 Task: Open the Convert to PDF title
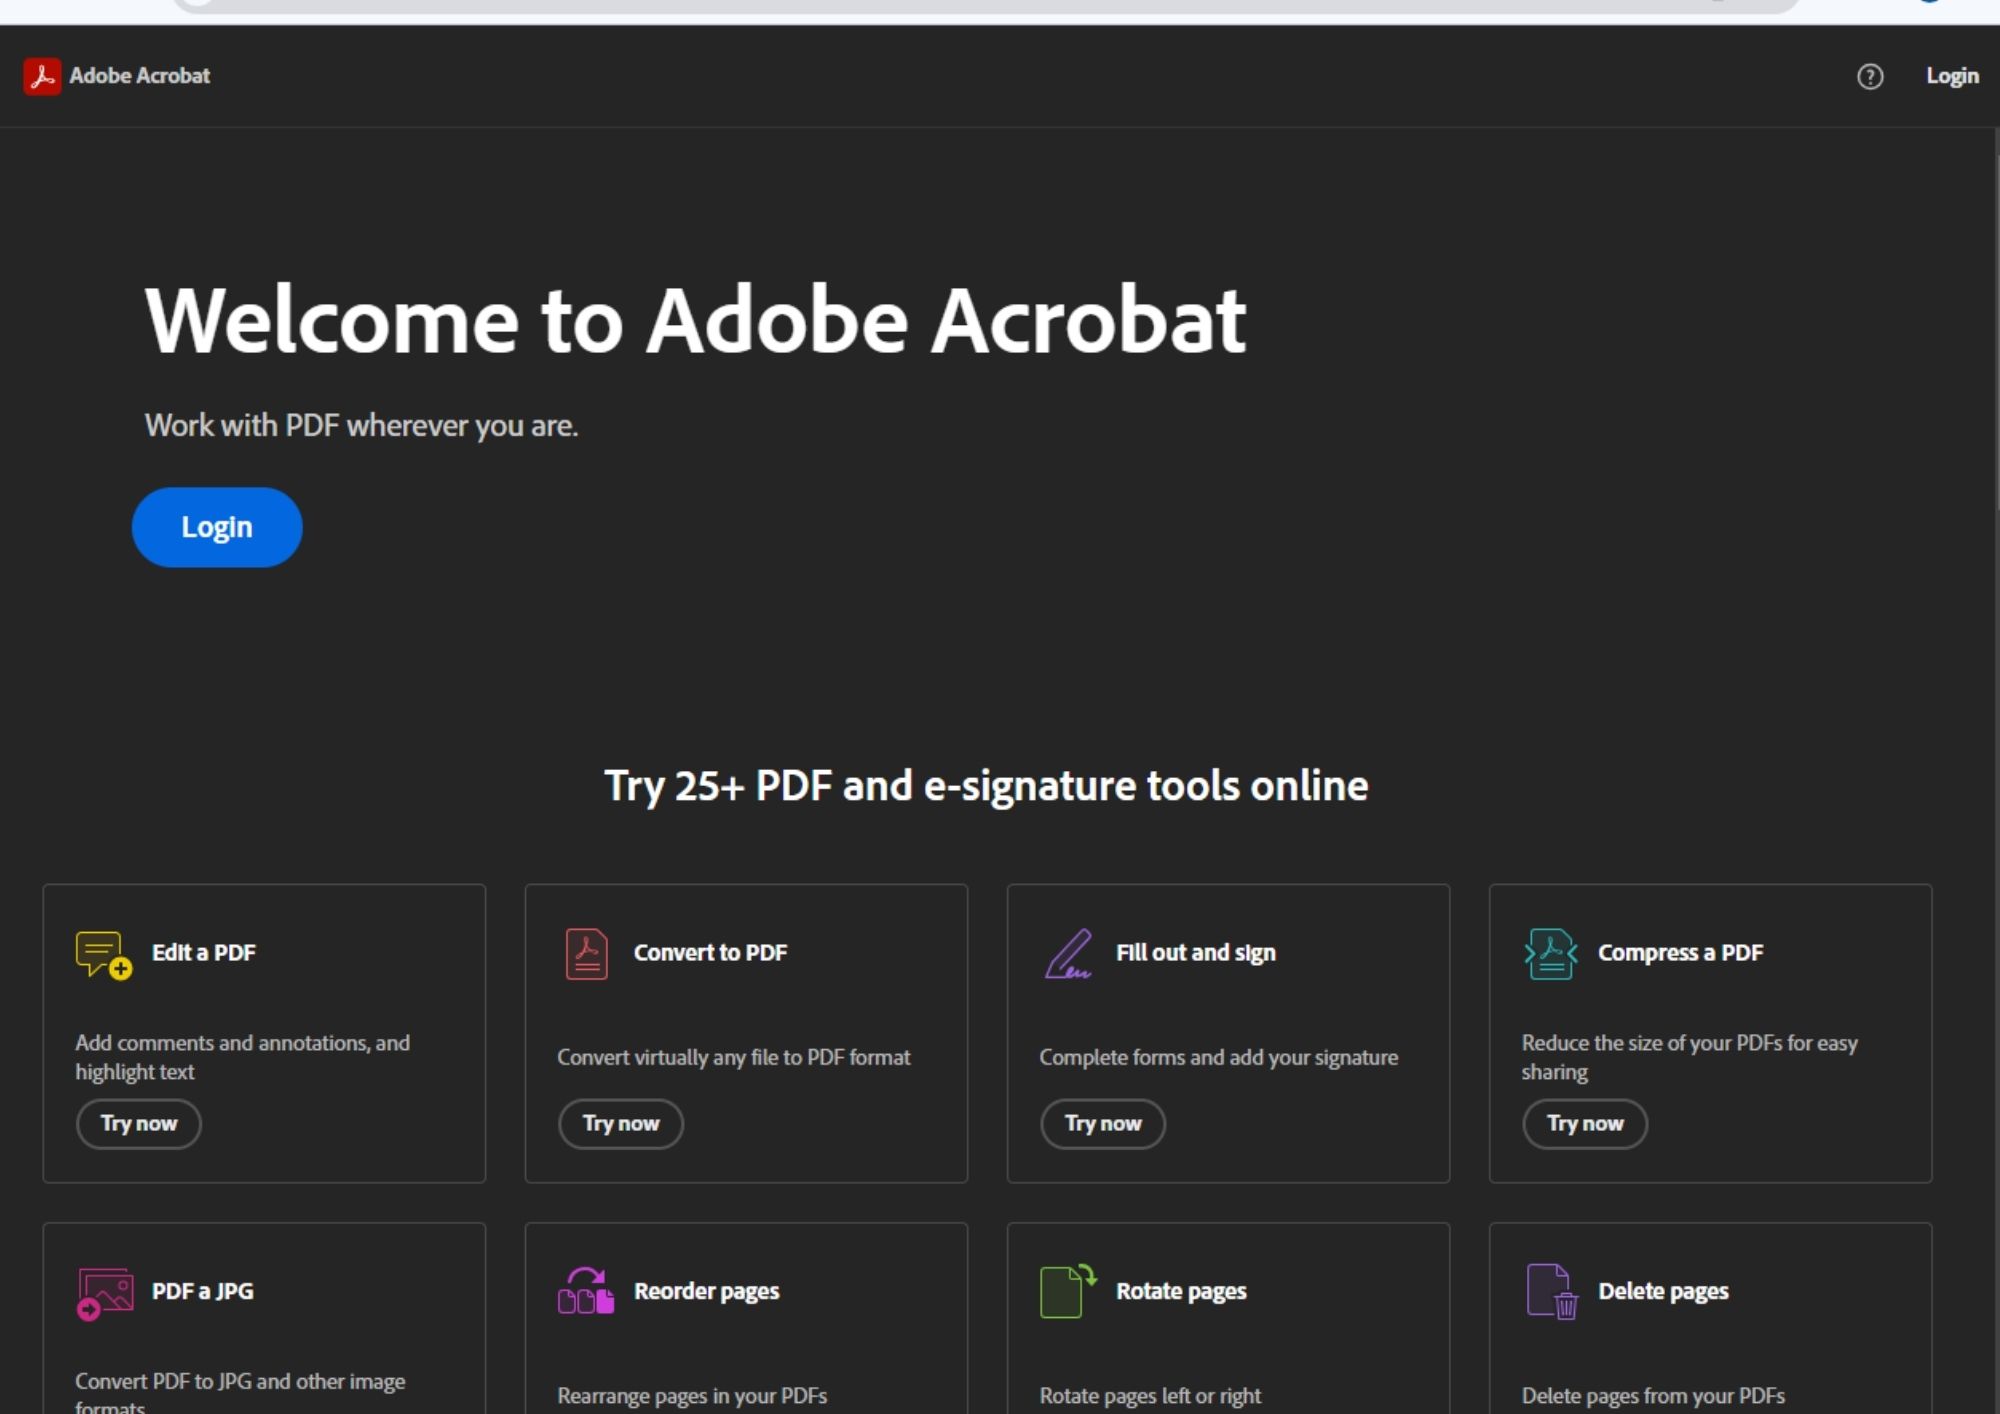coord(711,953)
